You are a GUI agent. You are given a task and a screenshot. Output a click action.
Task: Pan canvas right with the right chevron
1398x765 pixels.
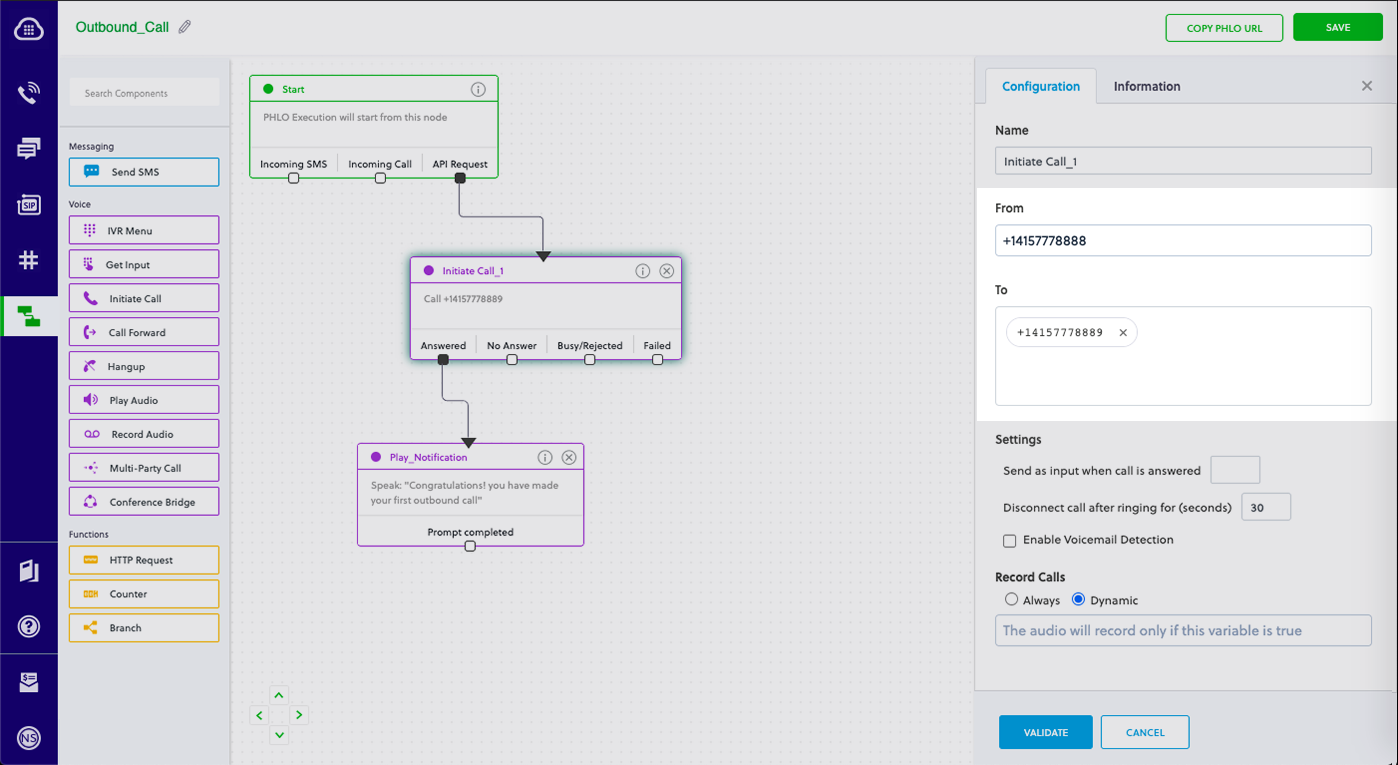[299, 715]
